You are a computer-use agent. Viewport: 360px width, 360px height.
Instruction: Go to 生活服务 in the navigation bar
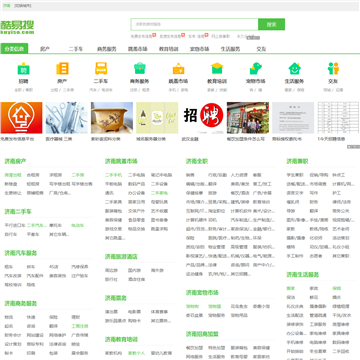point(230,49)
